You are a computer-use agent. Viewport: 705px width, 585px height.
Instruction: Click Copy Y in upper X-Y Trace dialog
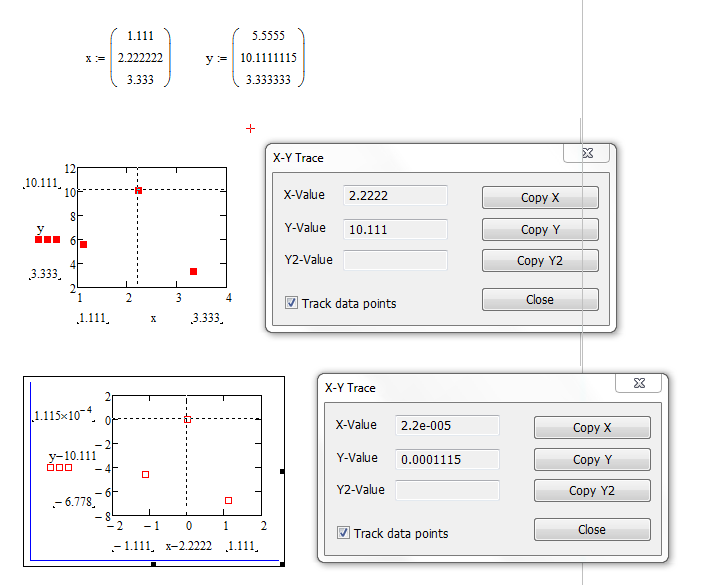coord(540,229)
